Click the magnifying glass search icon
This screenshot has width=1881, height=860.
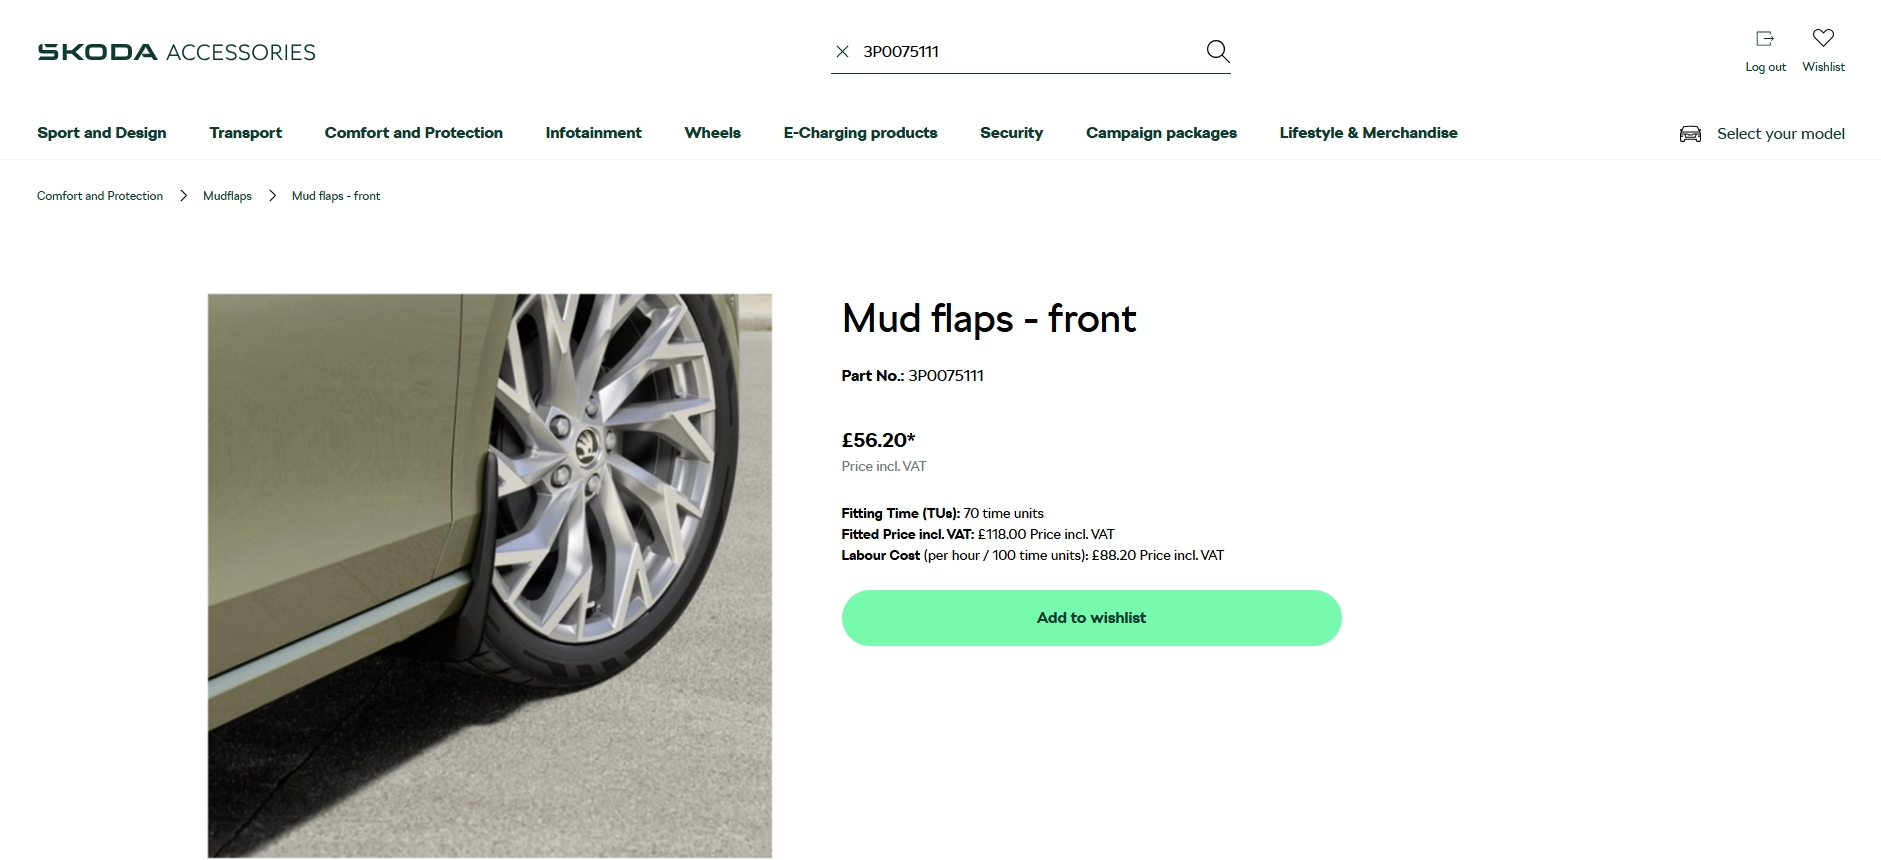tap(1217, 51)
